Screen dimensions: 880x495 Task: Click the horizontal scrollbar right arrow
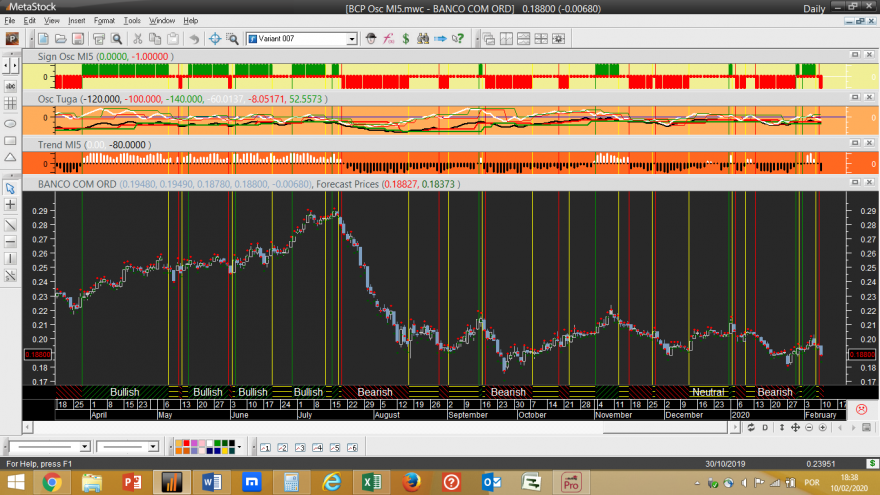[x=735, y=428]
